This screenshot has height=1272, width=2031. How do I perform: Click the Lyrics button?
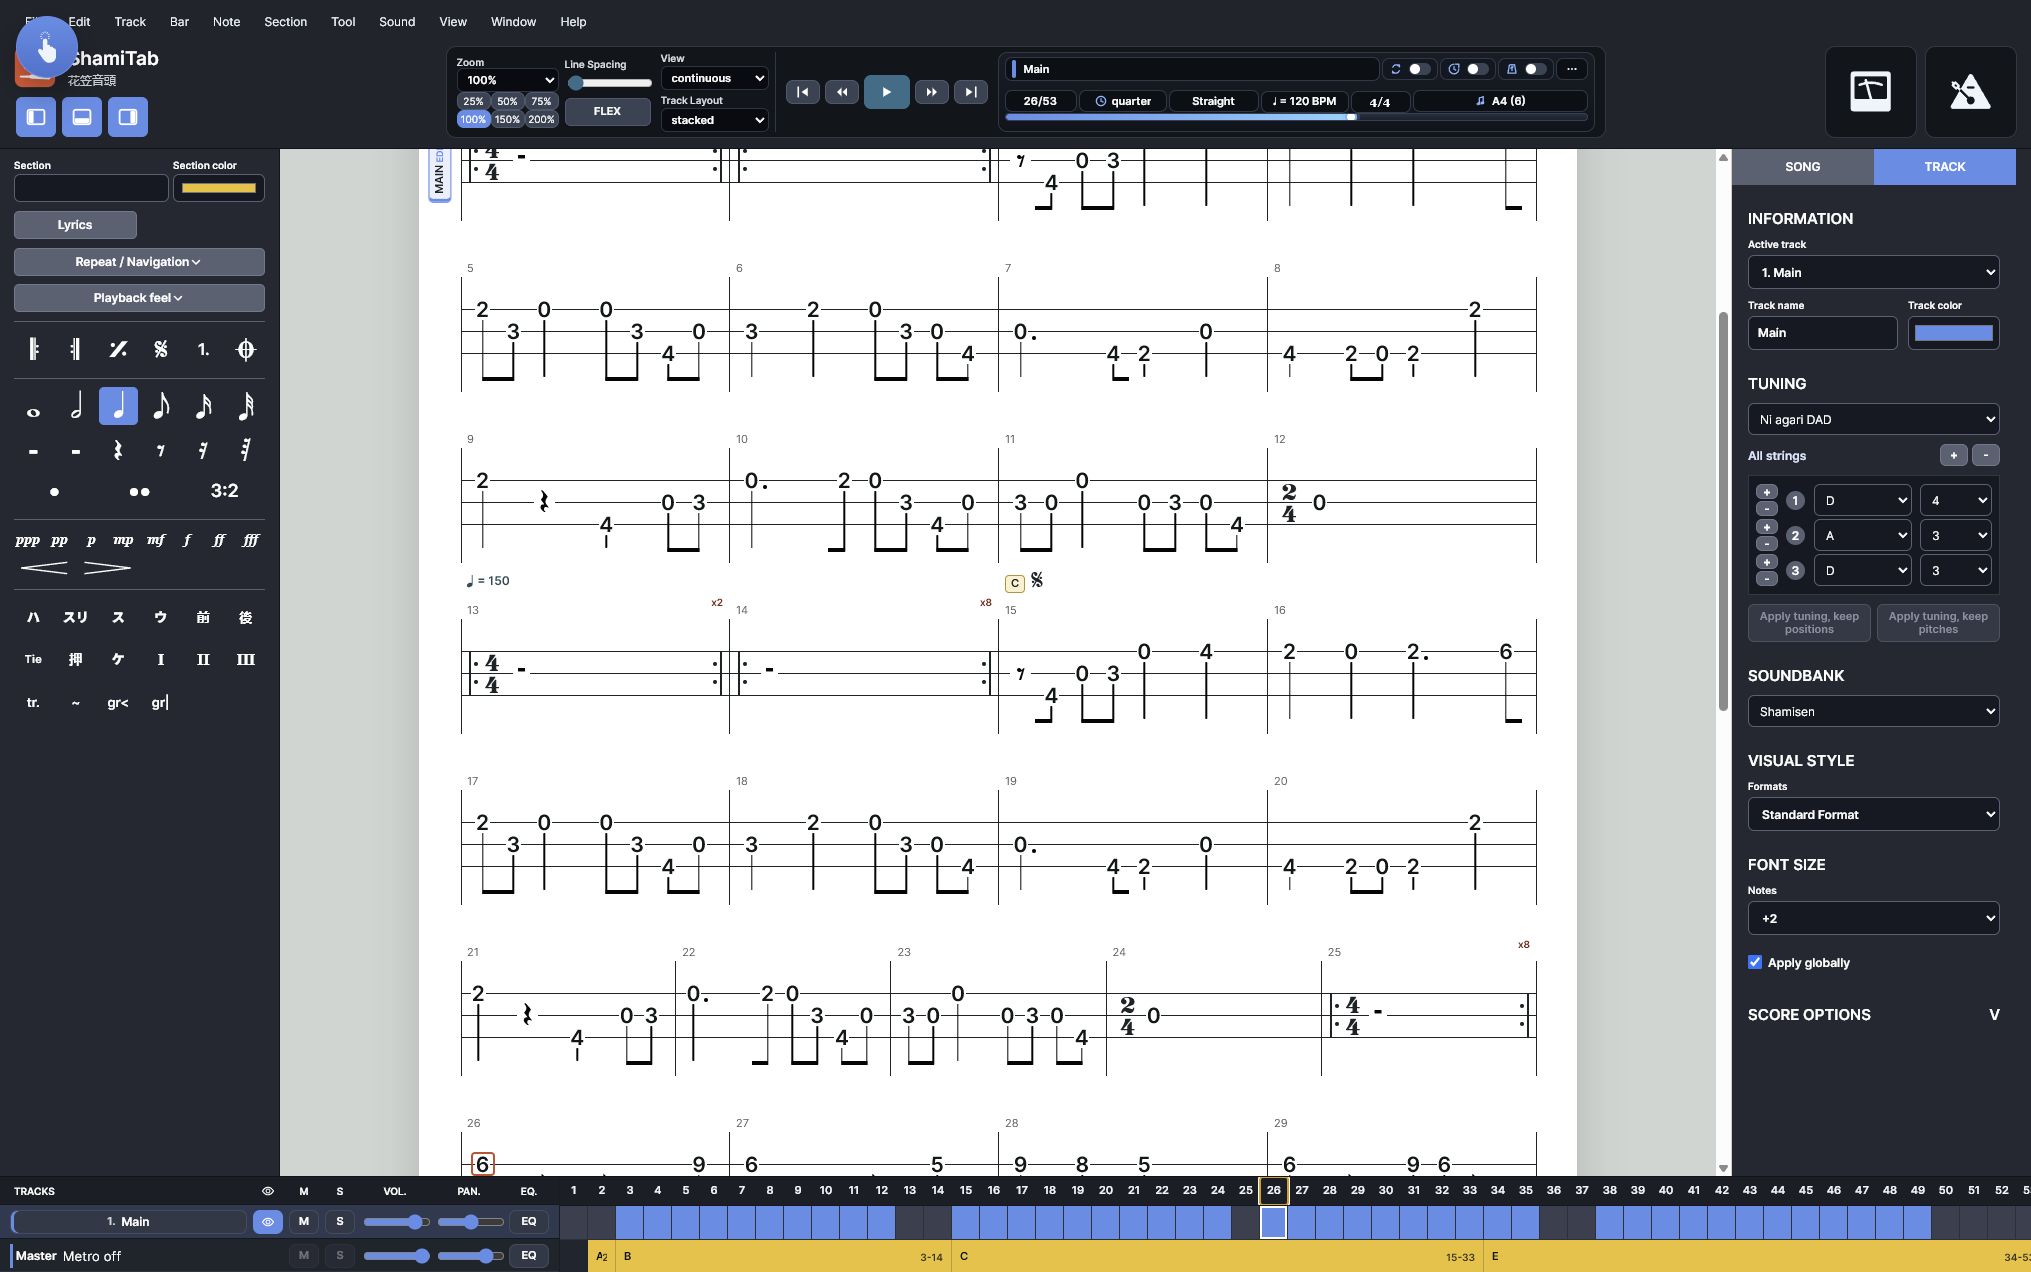pos(75,225)
